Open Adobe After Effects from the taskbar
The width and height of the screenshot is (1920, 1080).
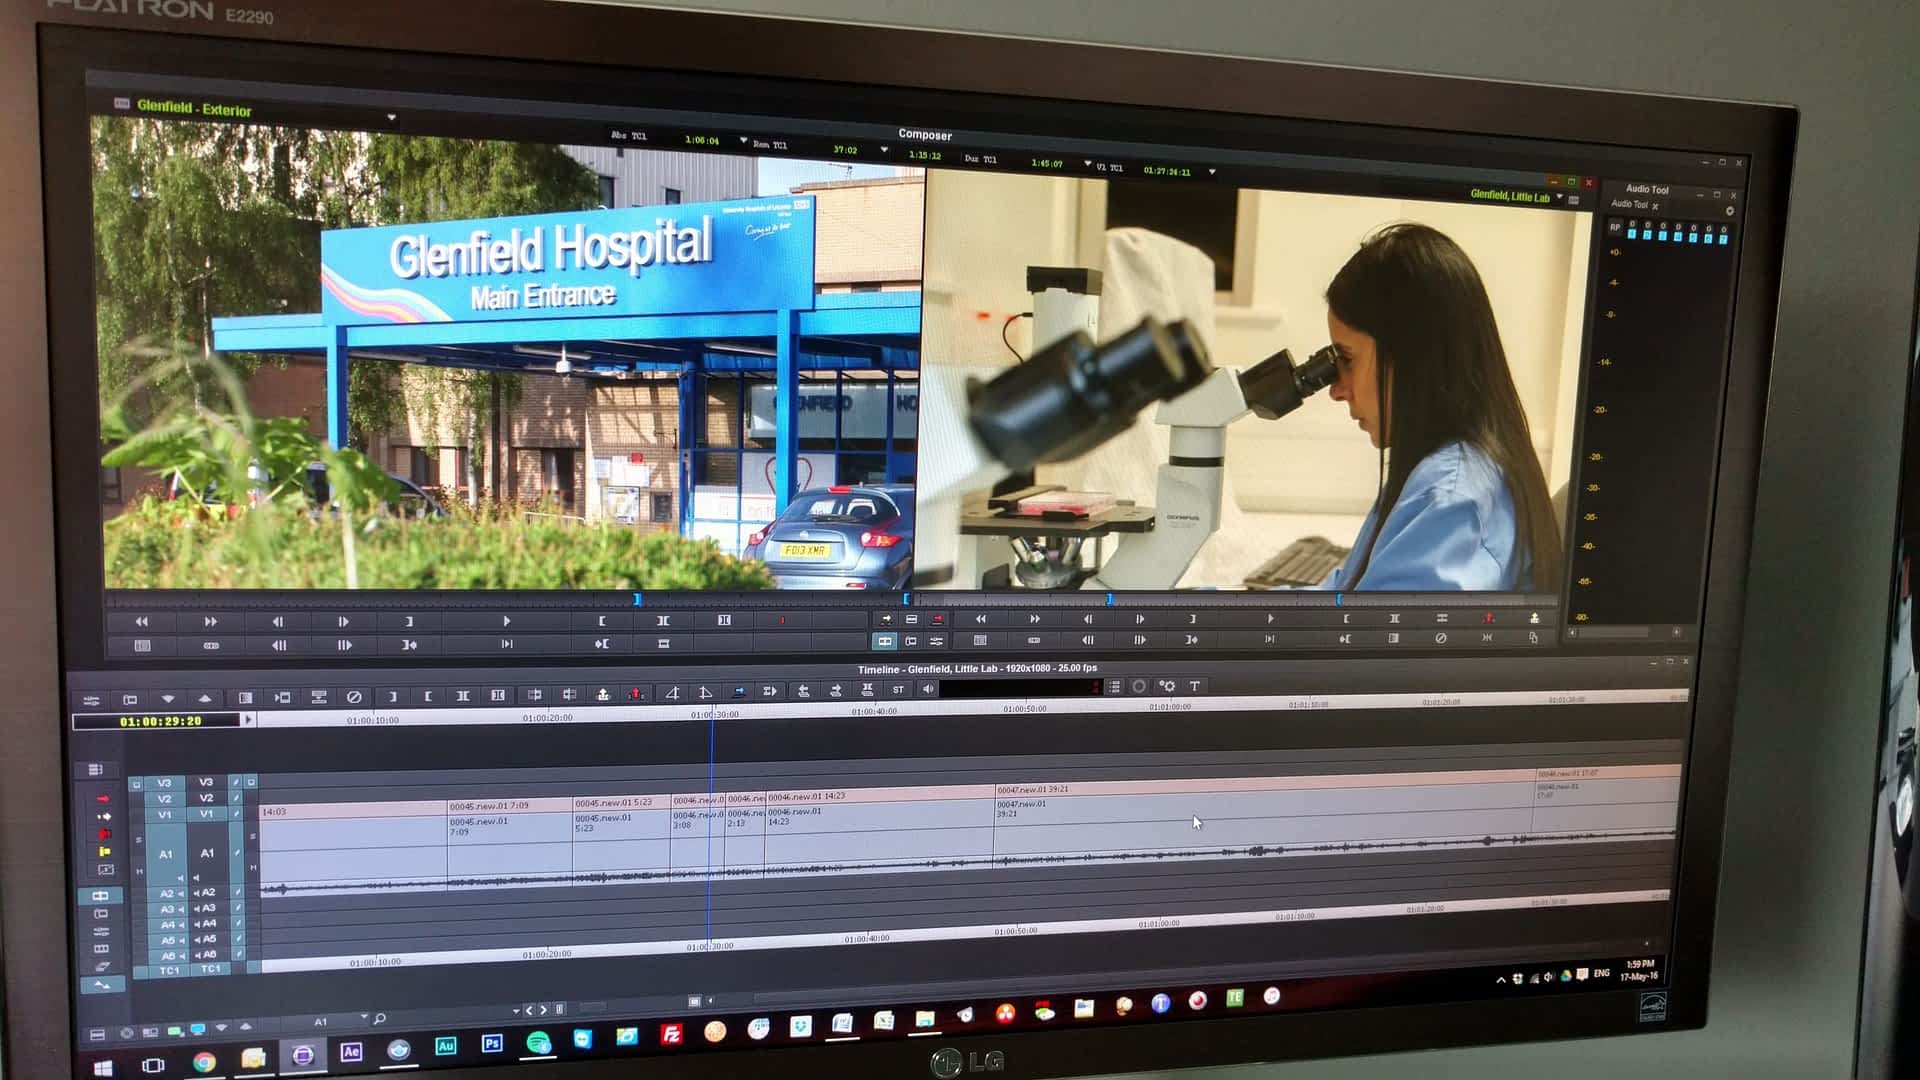tap(351, 1052)
